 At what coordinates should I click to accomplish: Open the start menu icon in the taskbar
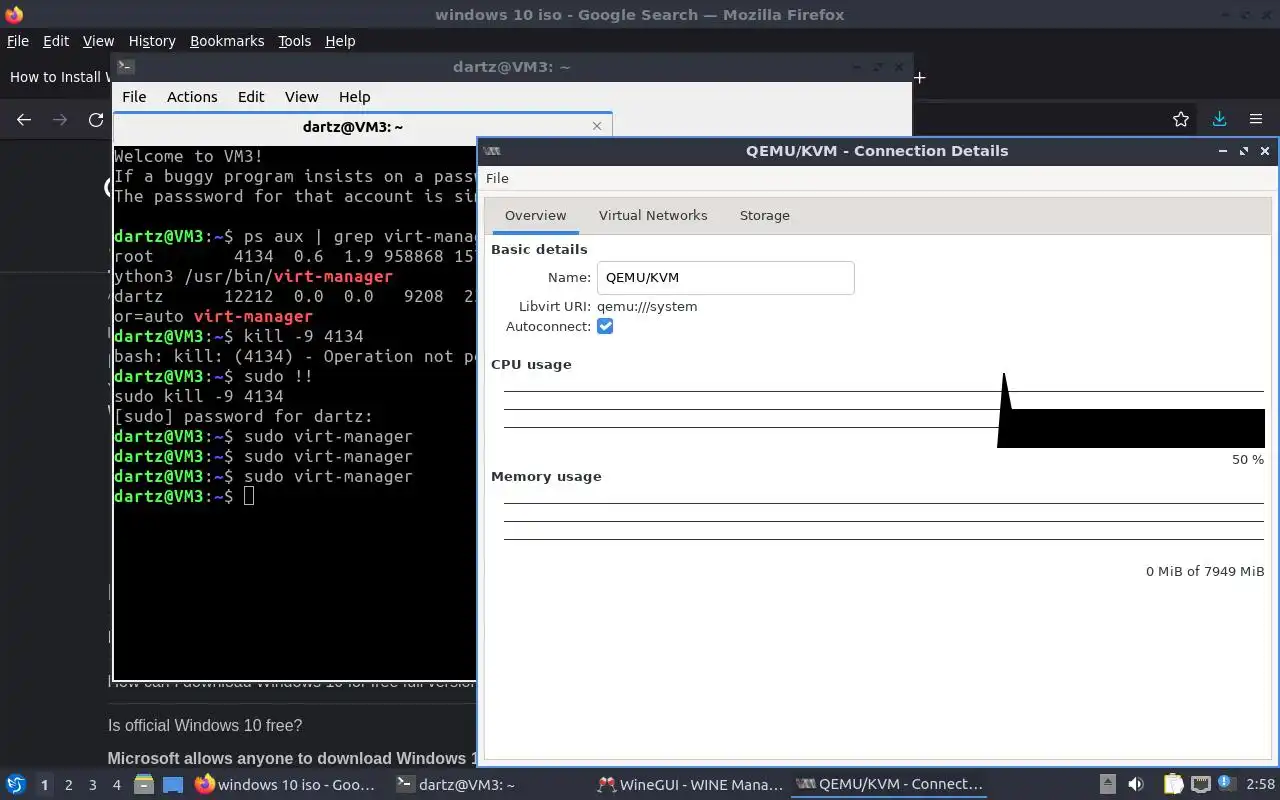coord(16,784)
